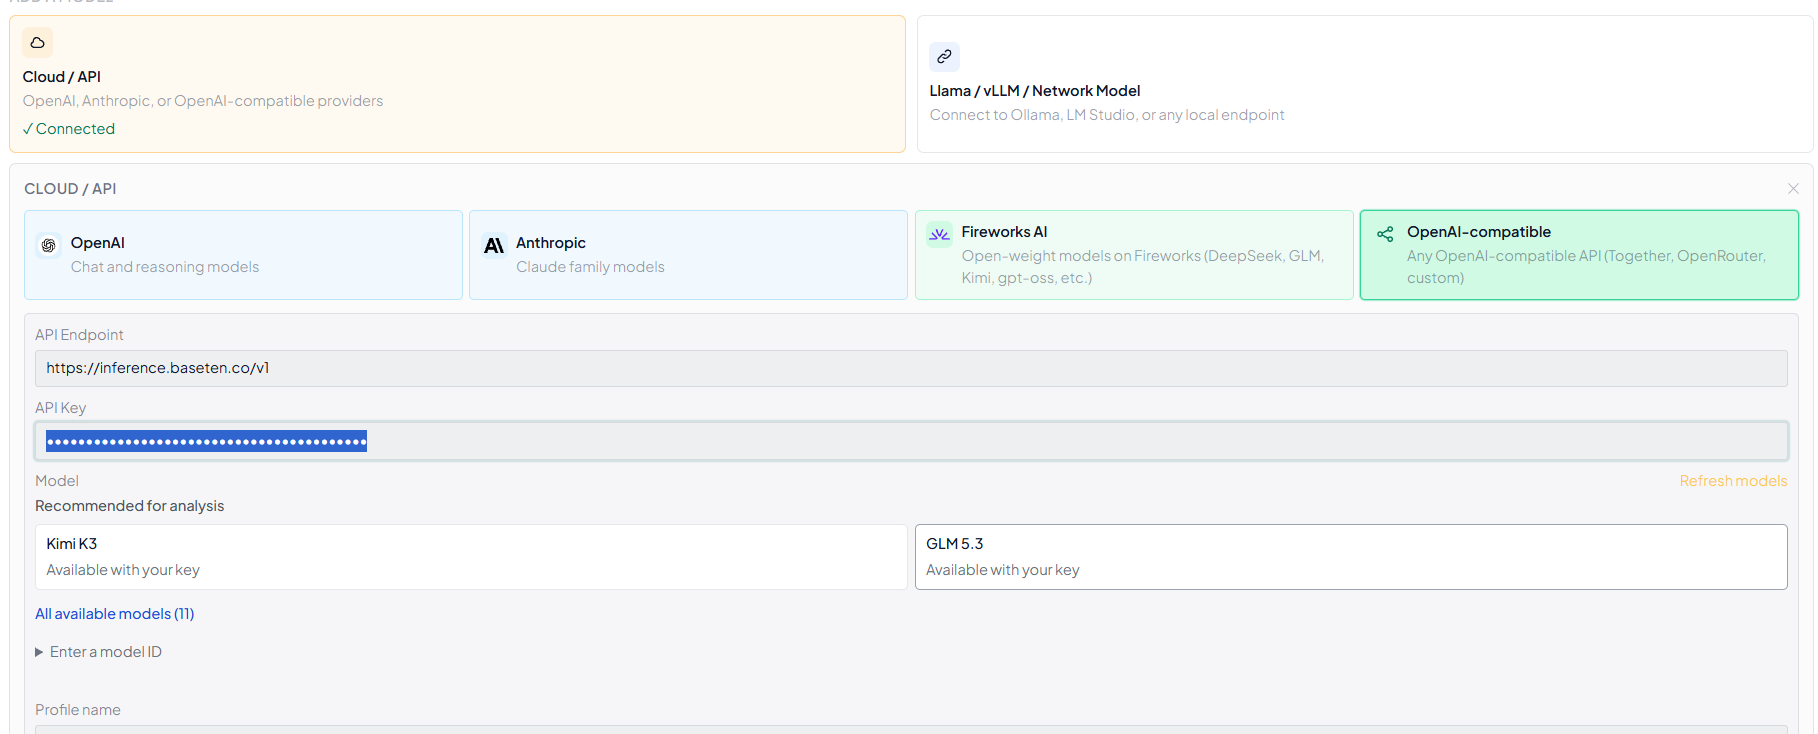Pick the OpenAI-compatible provider tile
The height and width of the screenshot is (734, 1818).
[x=1579, y=255]
